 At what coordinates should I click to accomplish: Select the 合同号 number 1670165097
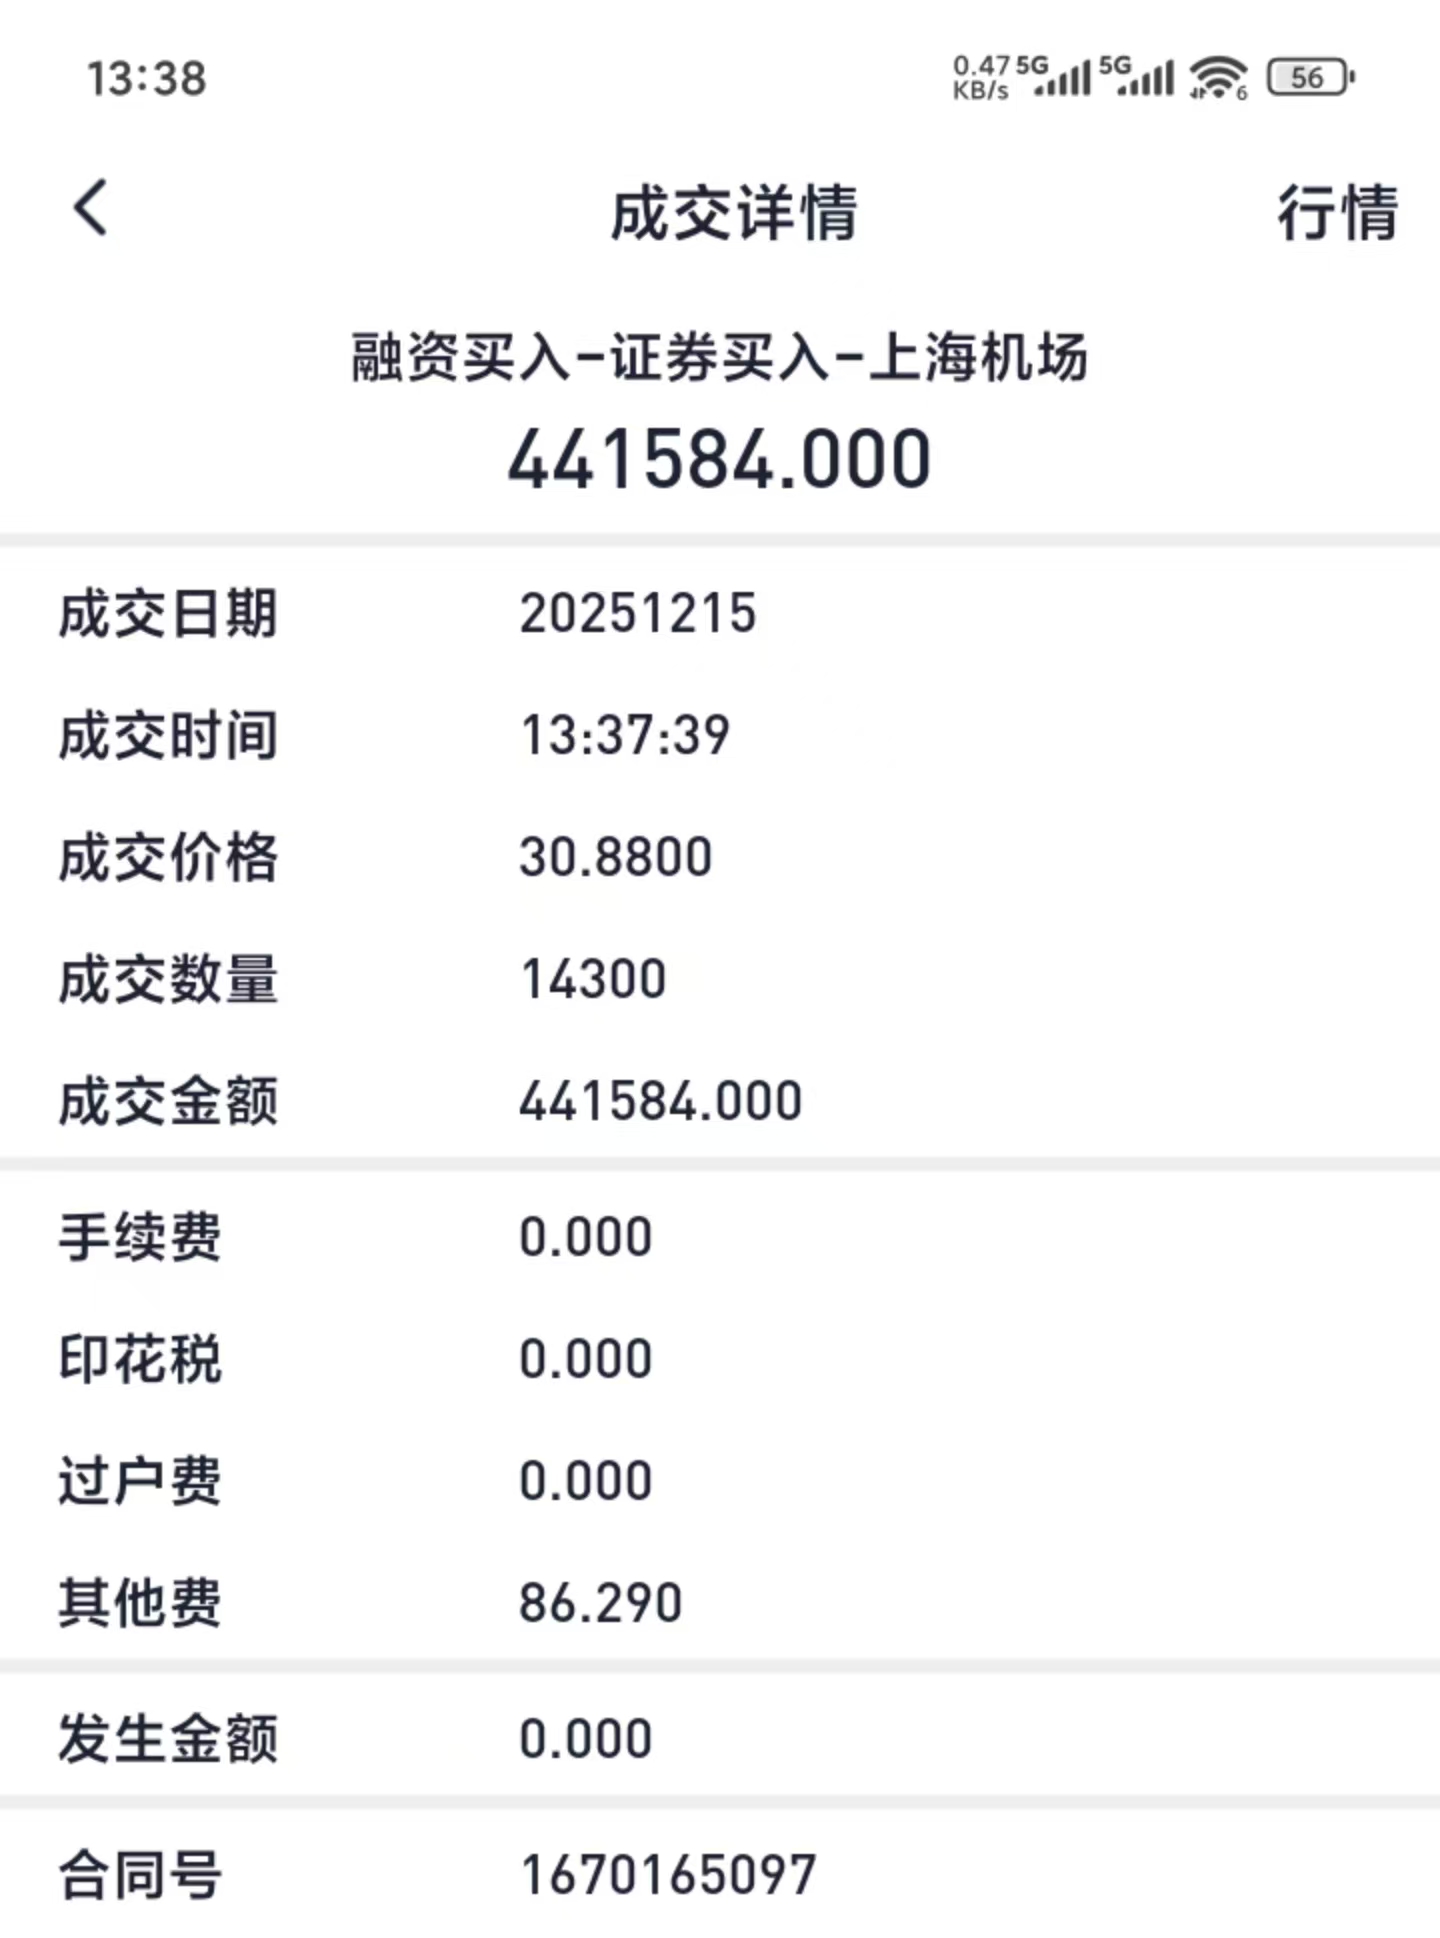(668, 1875)
